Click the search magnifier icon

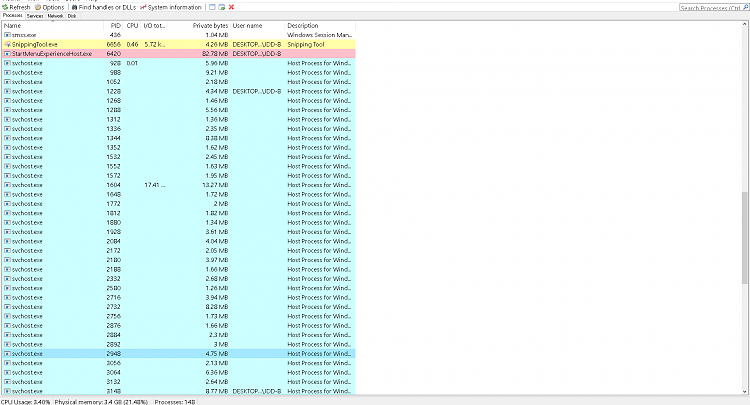pyautogui.click(x=744, y=7)
